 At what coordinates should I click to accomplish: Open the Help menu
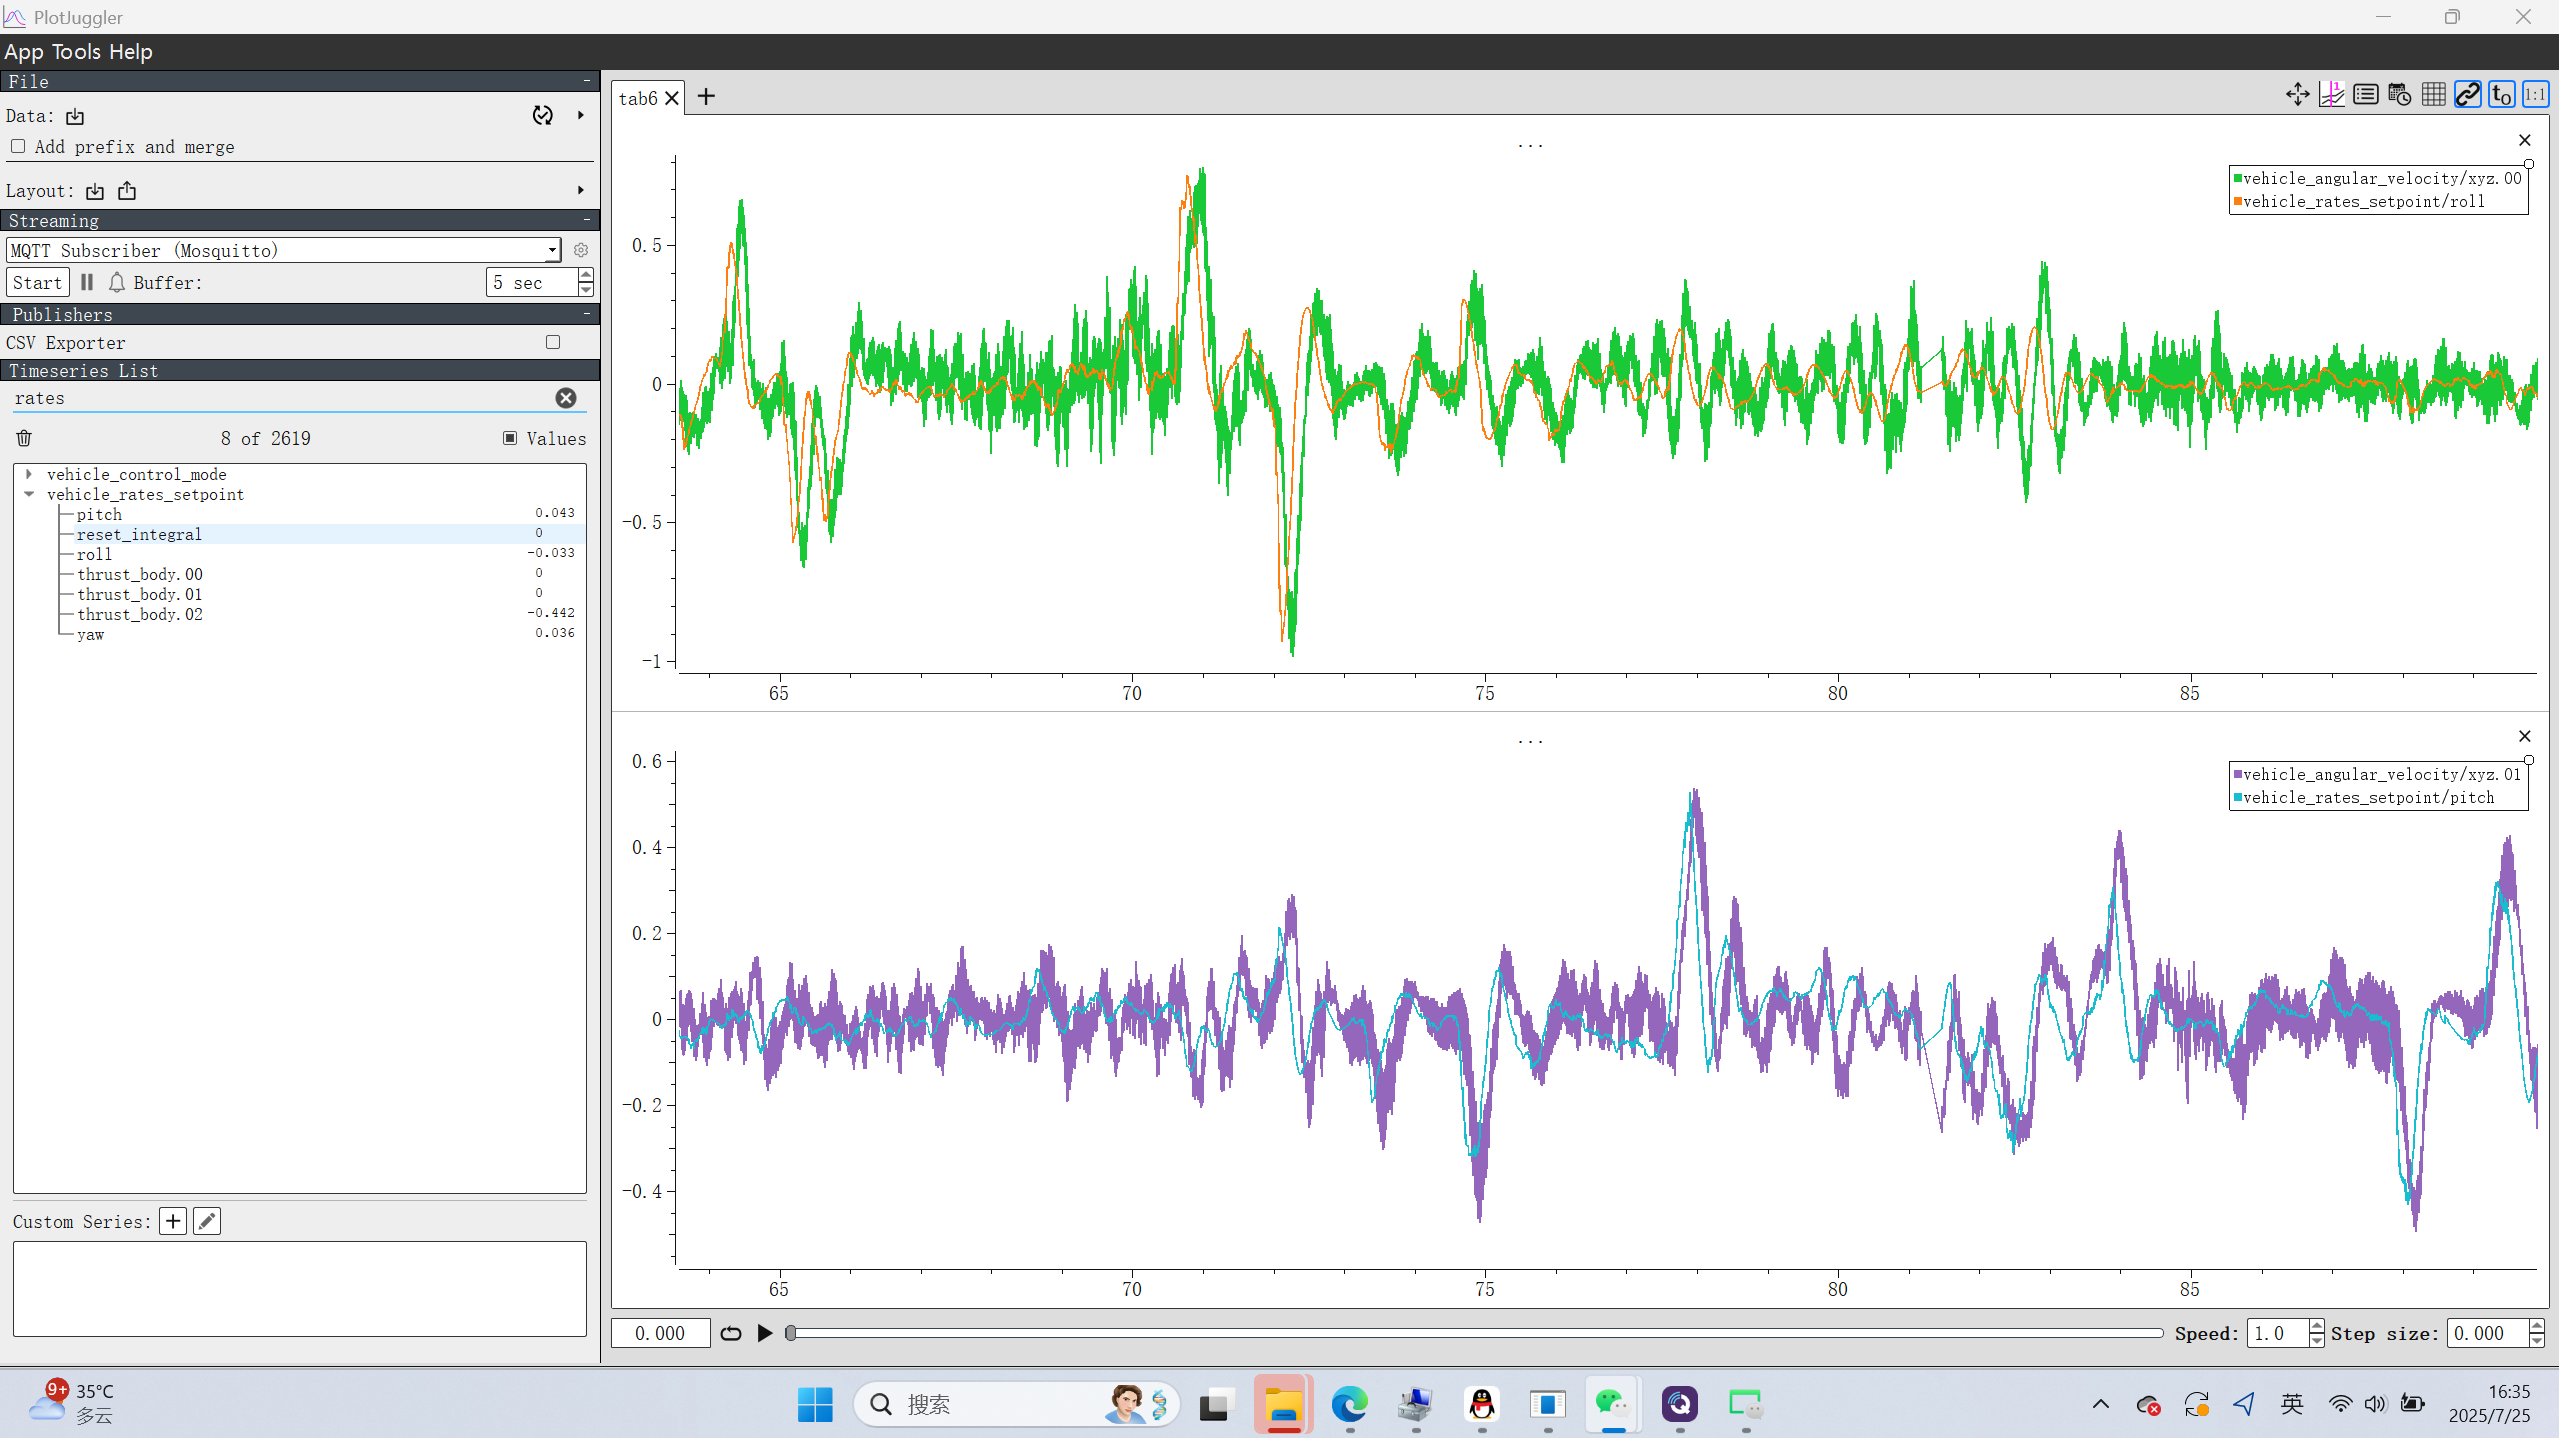click(131, 52)
